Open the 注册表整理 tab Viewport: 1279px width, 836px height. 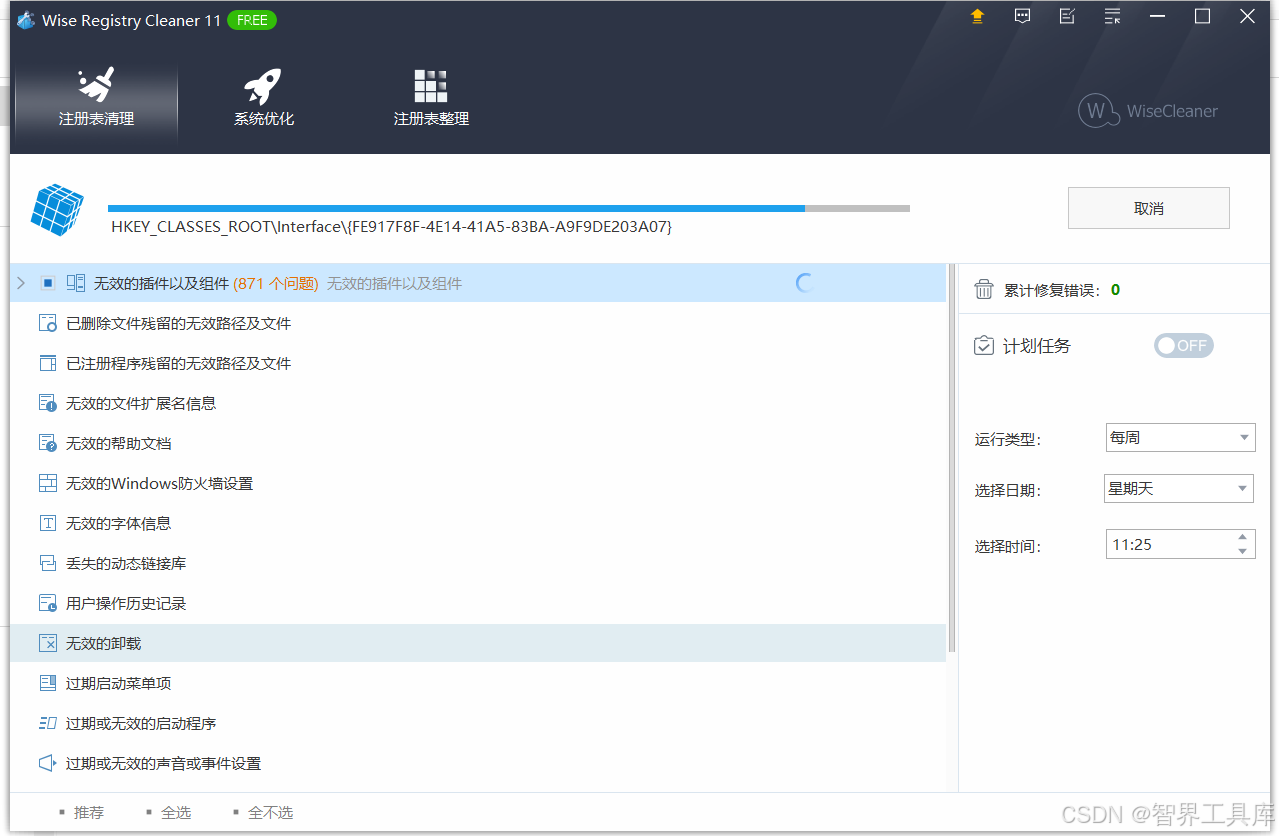431,98
